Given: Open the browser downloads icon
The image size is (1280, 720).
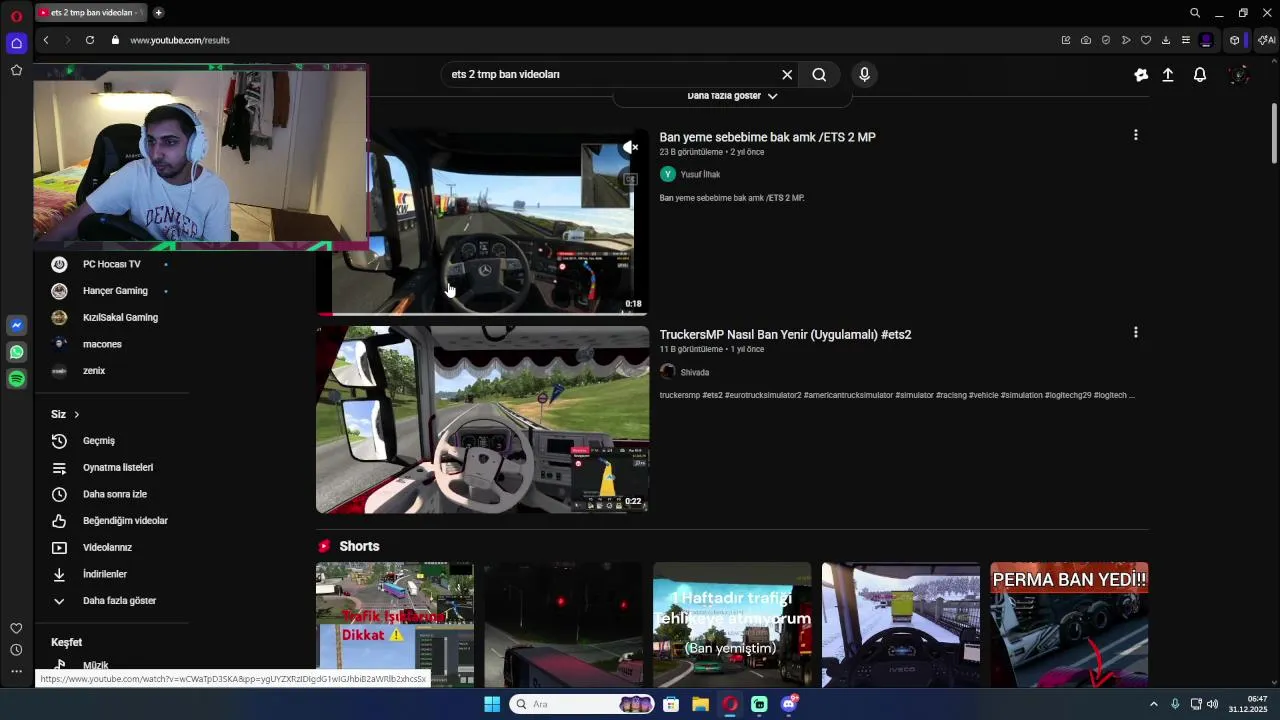Looking at the screenshot, I should point(1166,40).
